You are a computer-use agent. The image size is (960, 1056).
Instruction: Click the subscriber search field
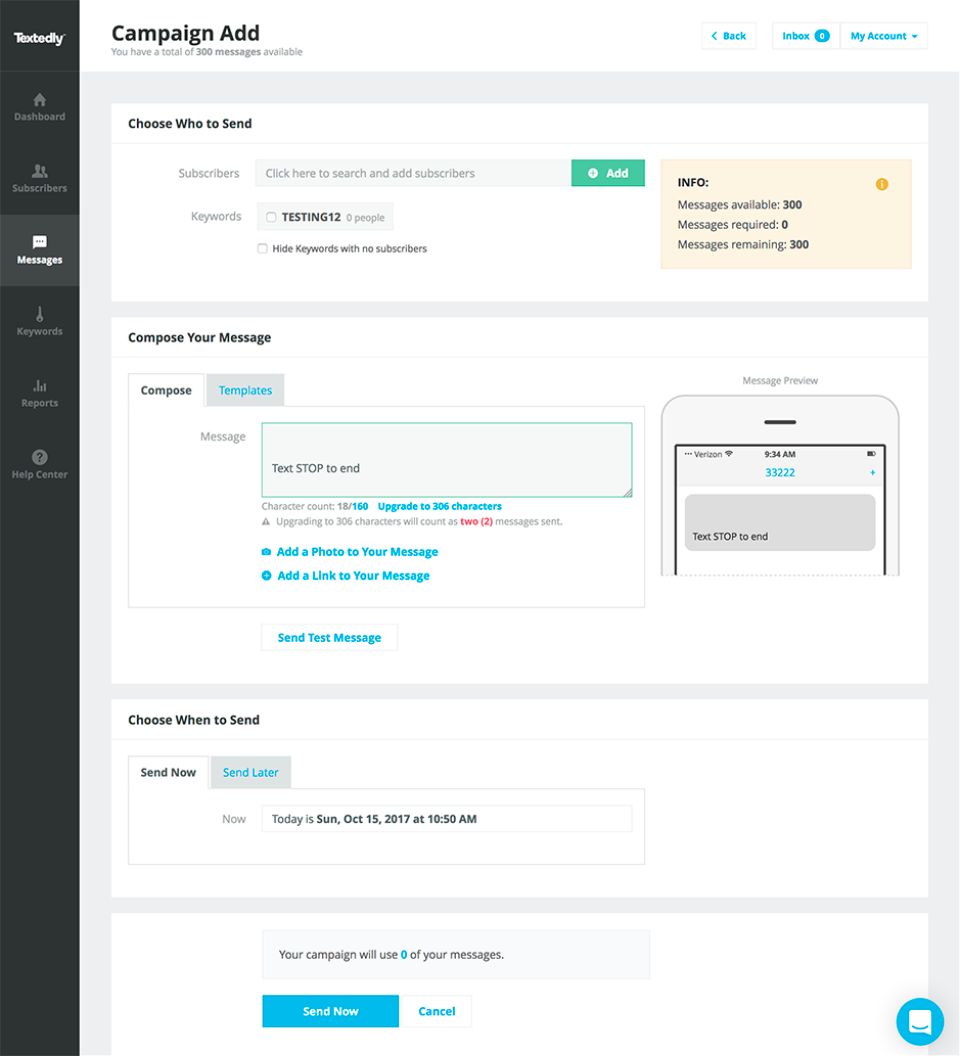413,173
